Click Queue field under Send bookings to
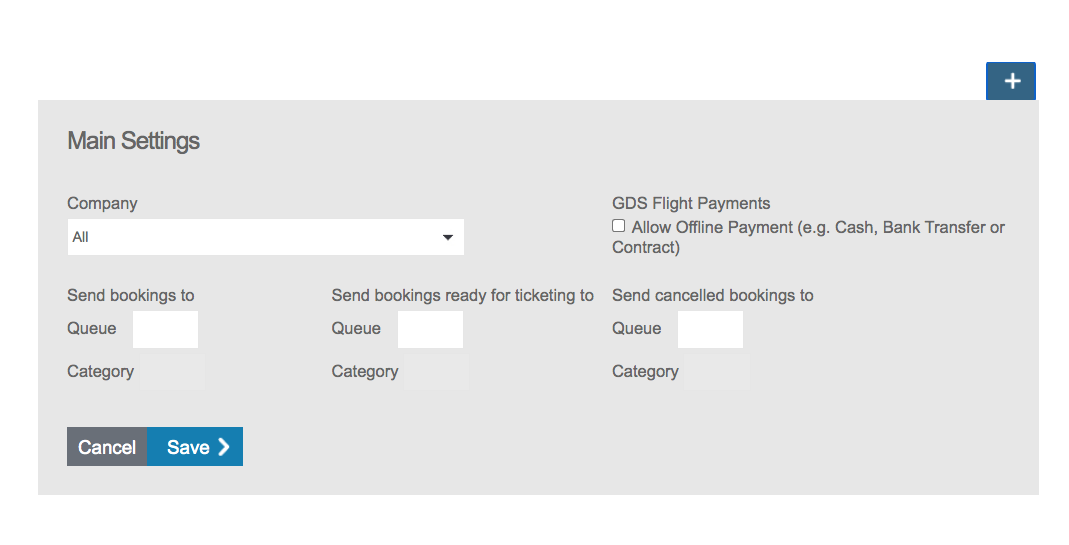This screenshot has width=1069, height=545. pos(165,329)
